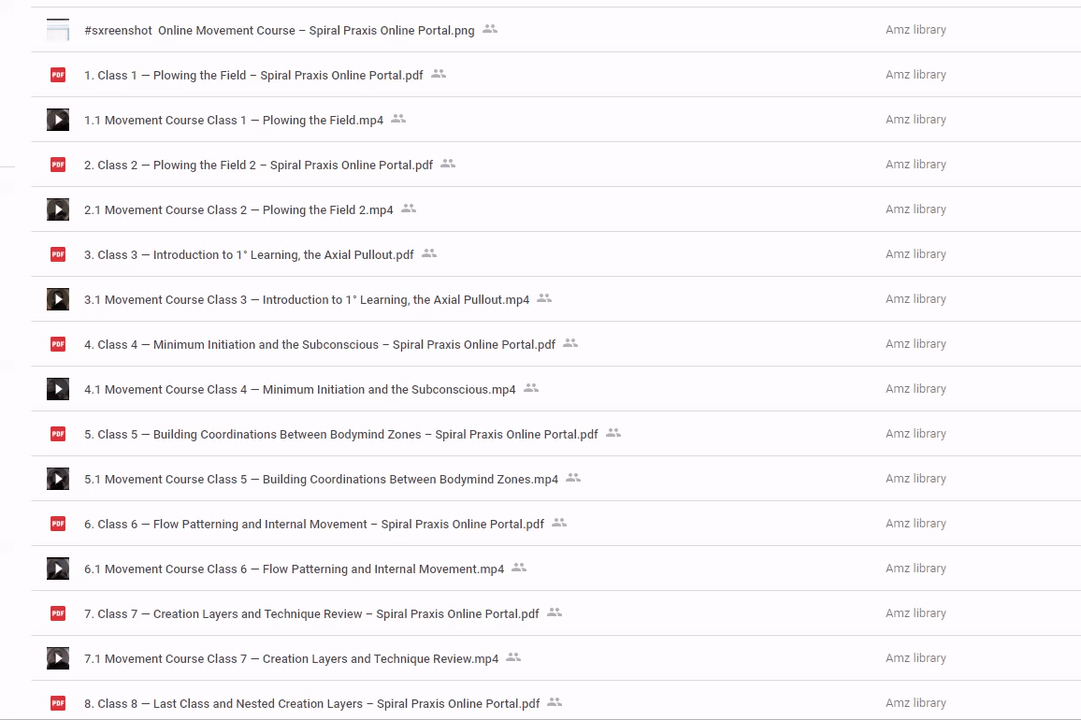The image size is (1081, 720).
Task: Open Class 6 Flow Patterning PDF document
Action: pyautogui.click(x=314, y=524)
